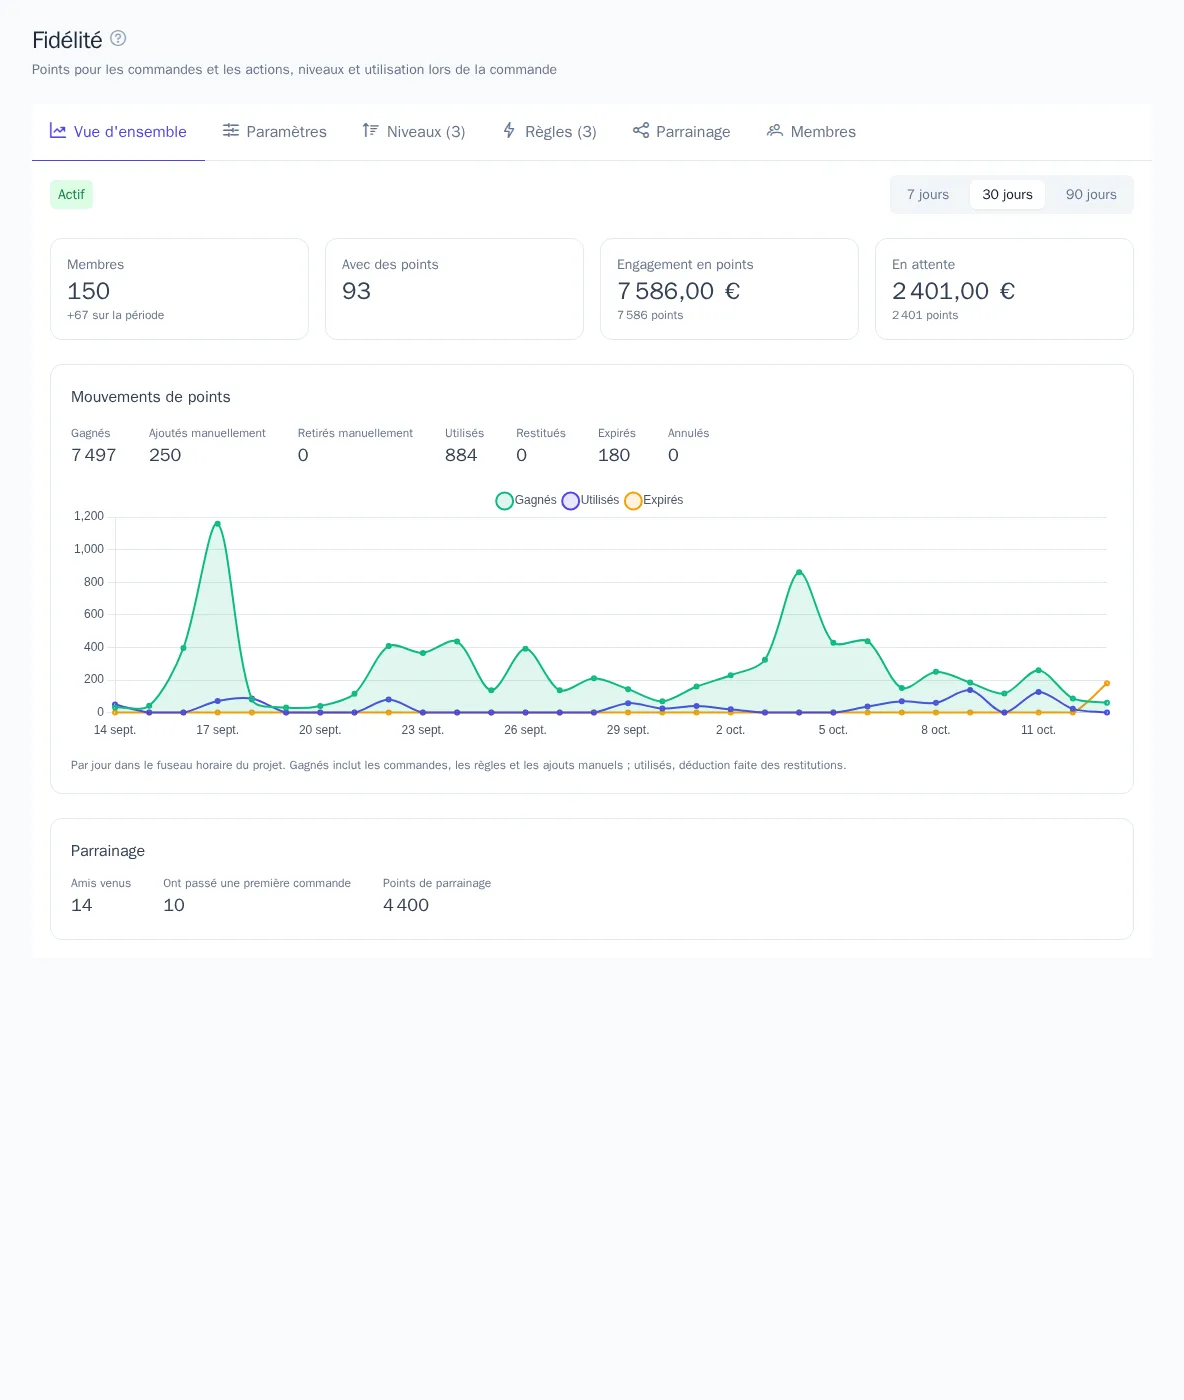Click the lightning bolt icon beside Règles (3)
This screenshot has height=1400, width=1184.
509,131
